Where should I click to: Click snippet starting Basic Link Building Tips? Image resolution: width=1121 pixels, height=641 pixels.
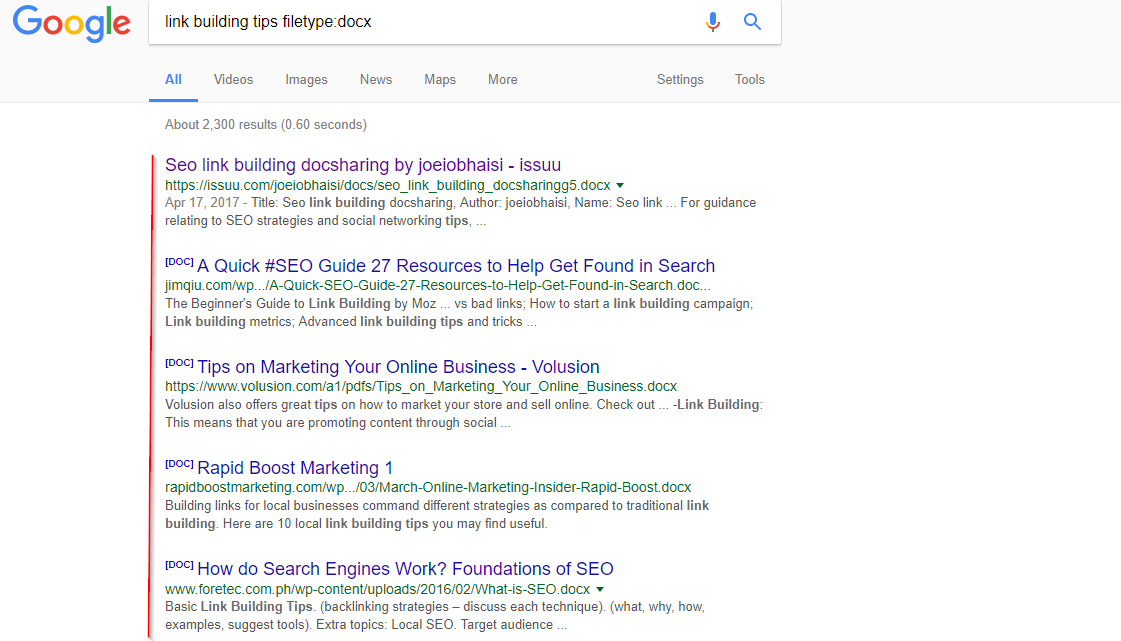(435, 615)
